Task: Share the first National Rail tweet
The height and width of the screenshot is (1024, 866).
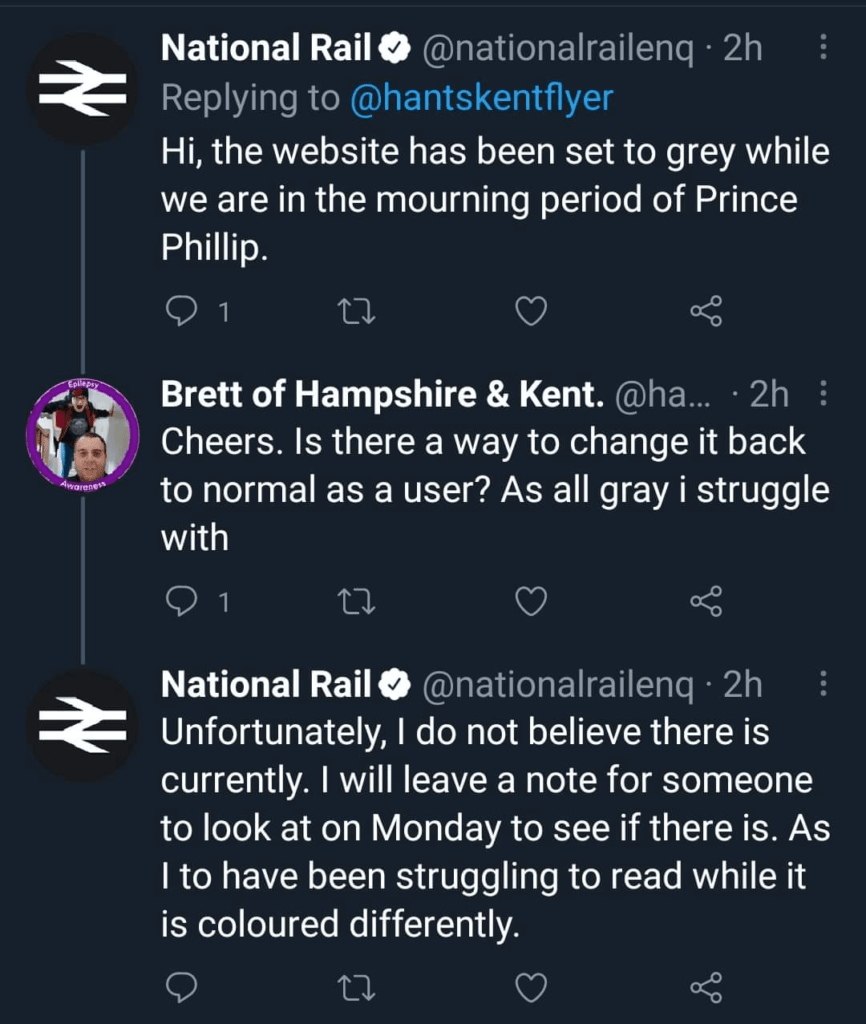Action: 706,313
